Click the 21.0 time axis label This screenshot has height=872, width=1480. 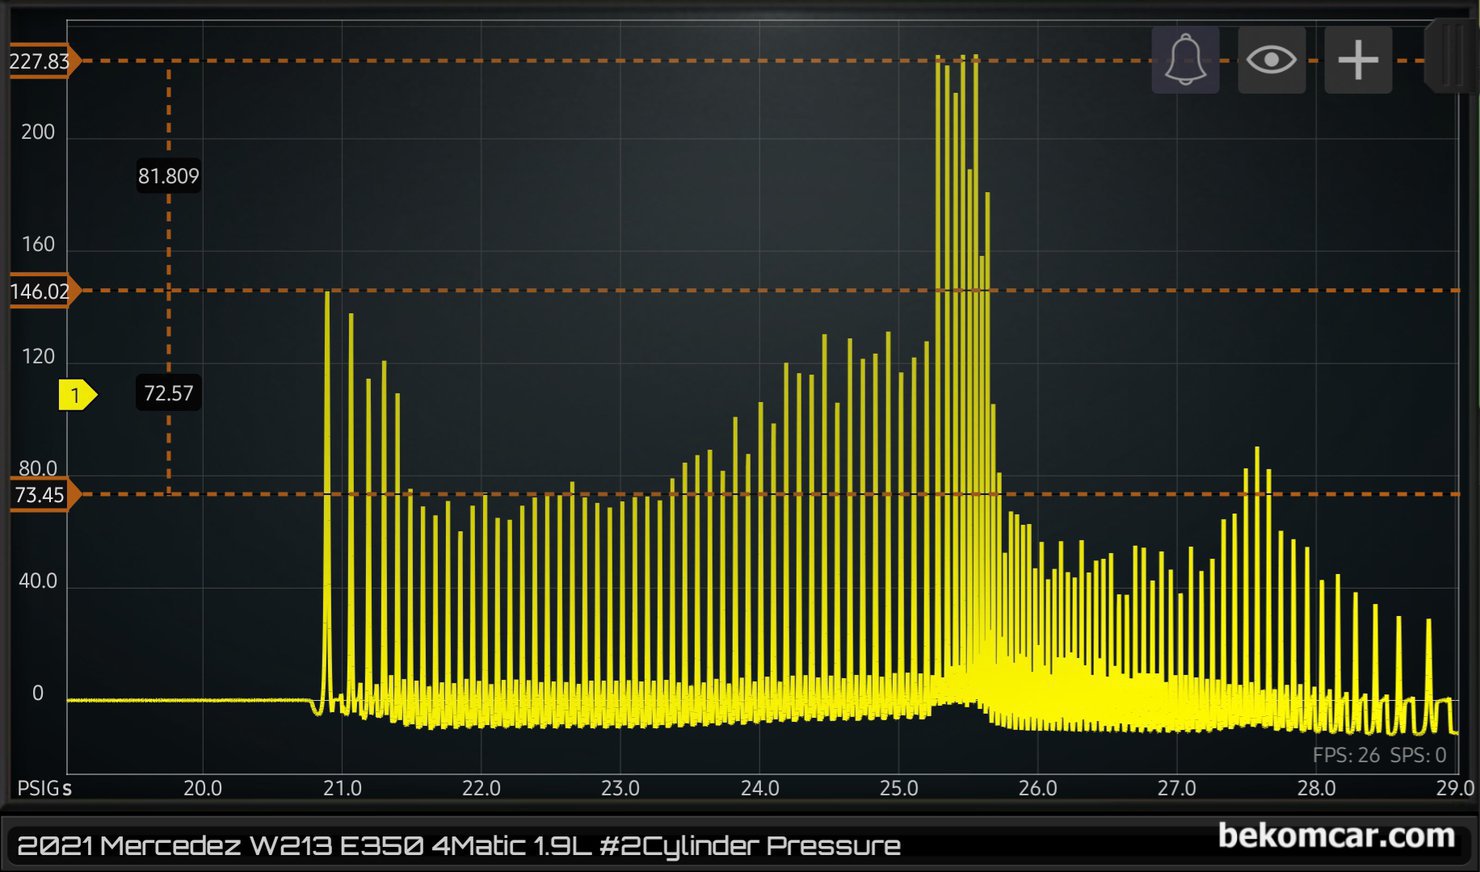(342, 788)
